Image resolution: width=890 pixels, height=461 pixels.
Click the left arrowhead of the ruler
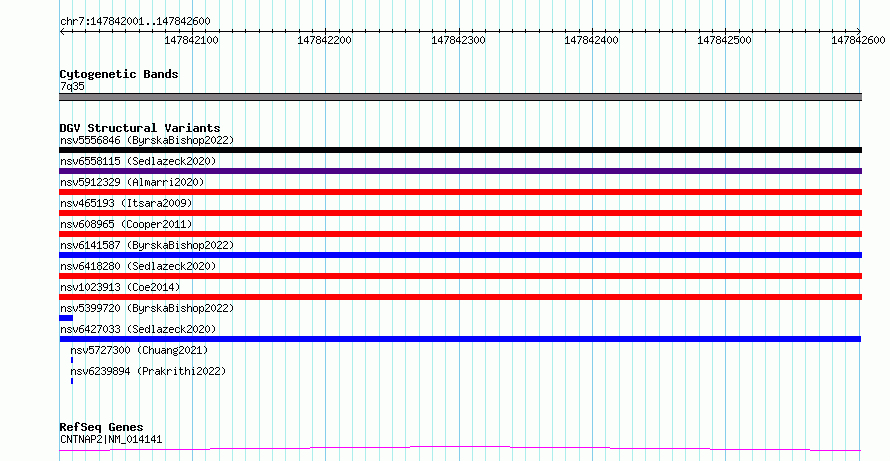click(62, 32)
